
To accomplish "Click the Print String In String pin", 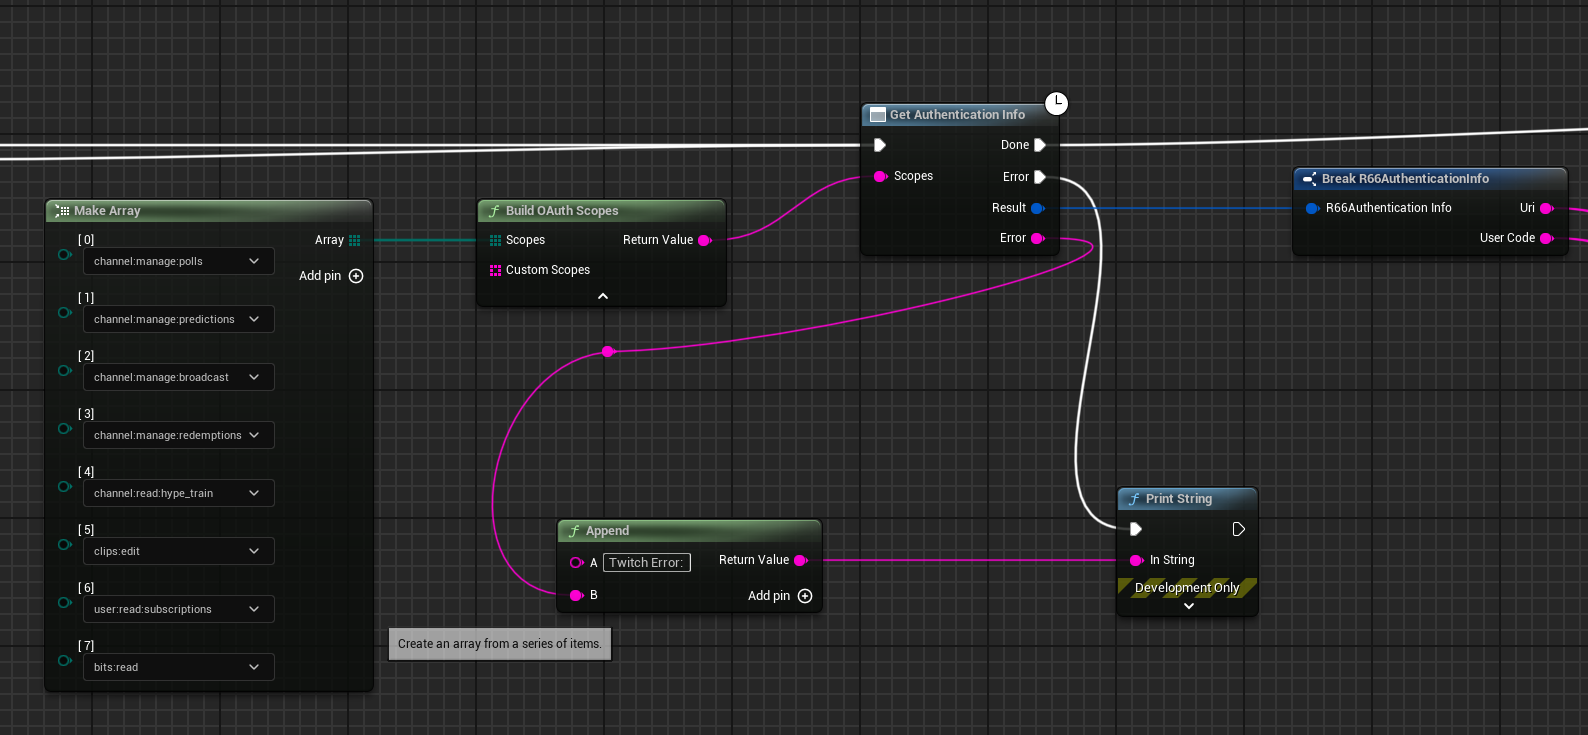I will [x=1136, y=560].
